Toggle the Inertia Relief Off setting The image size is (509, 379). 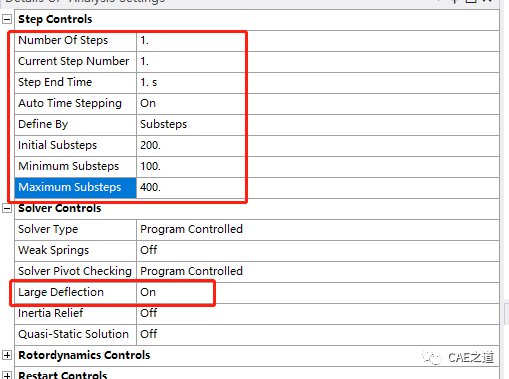tap(318, 314)
